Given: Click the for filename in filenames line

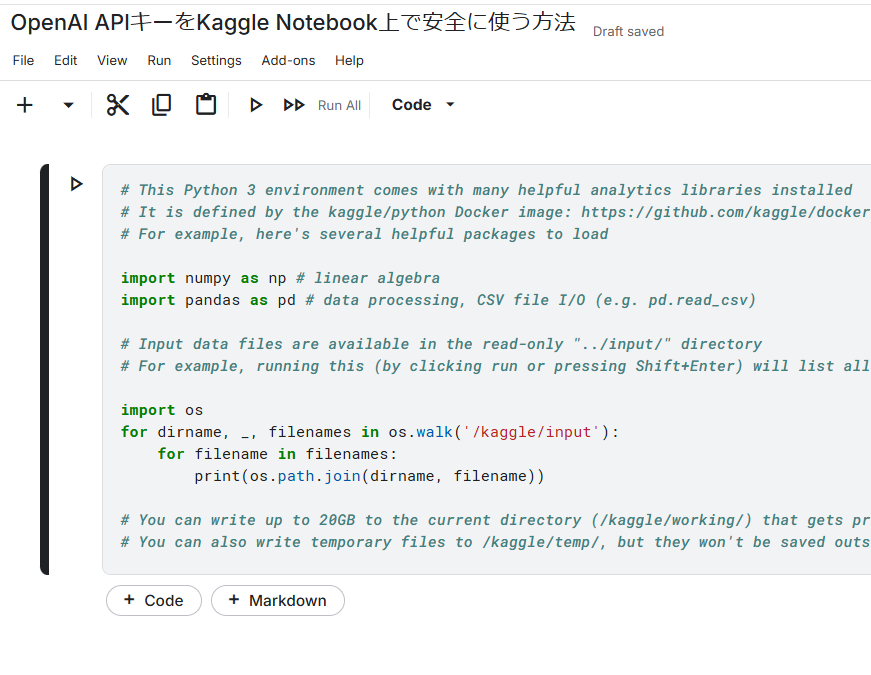Looking at the screenshot, I should (277, 454).
